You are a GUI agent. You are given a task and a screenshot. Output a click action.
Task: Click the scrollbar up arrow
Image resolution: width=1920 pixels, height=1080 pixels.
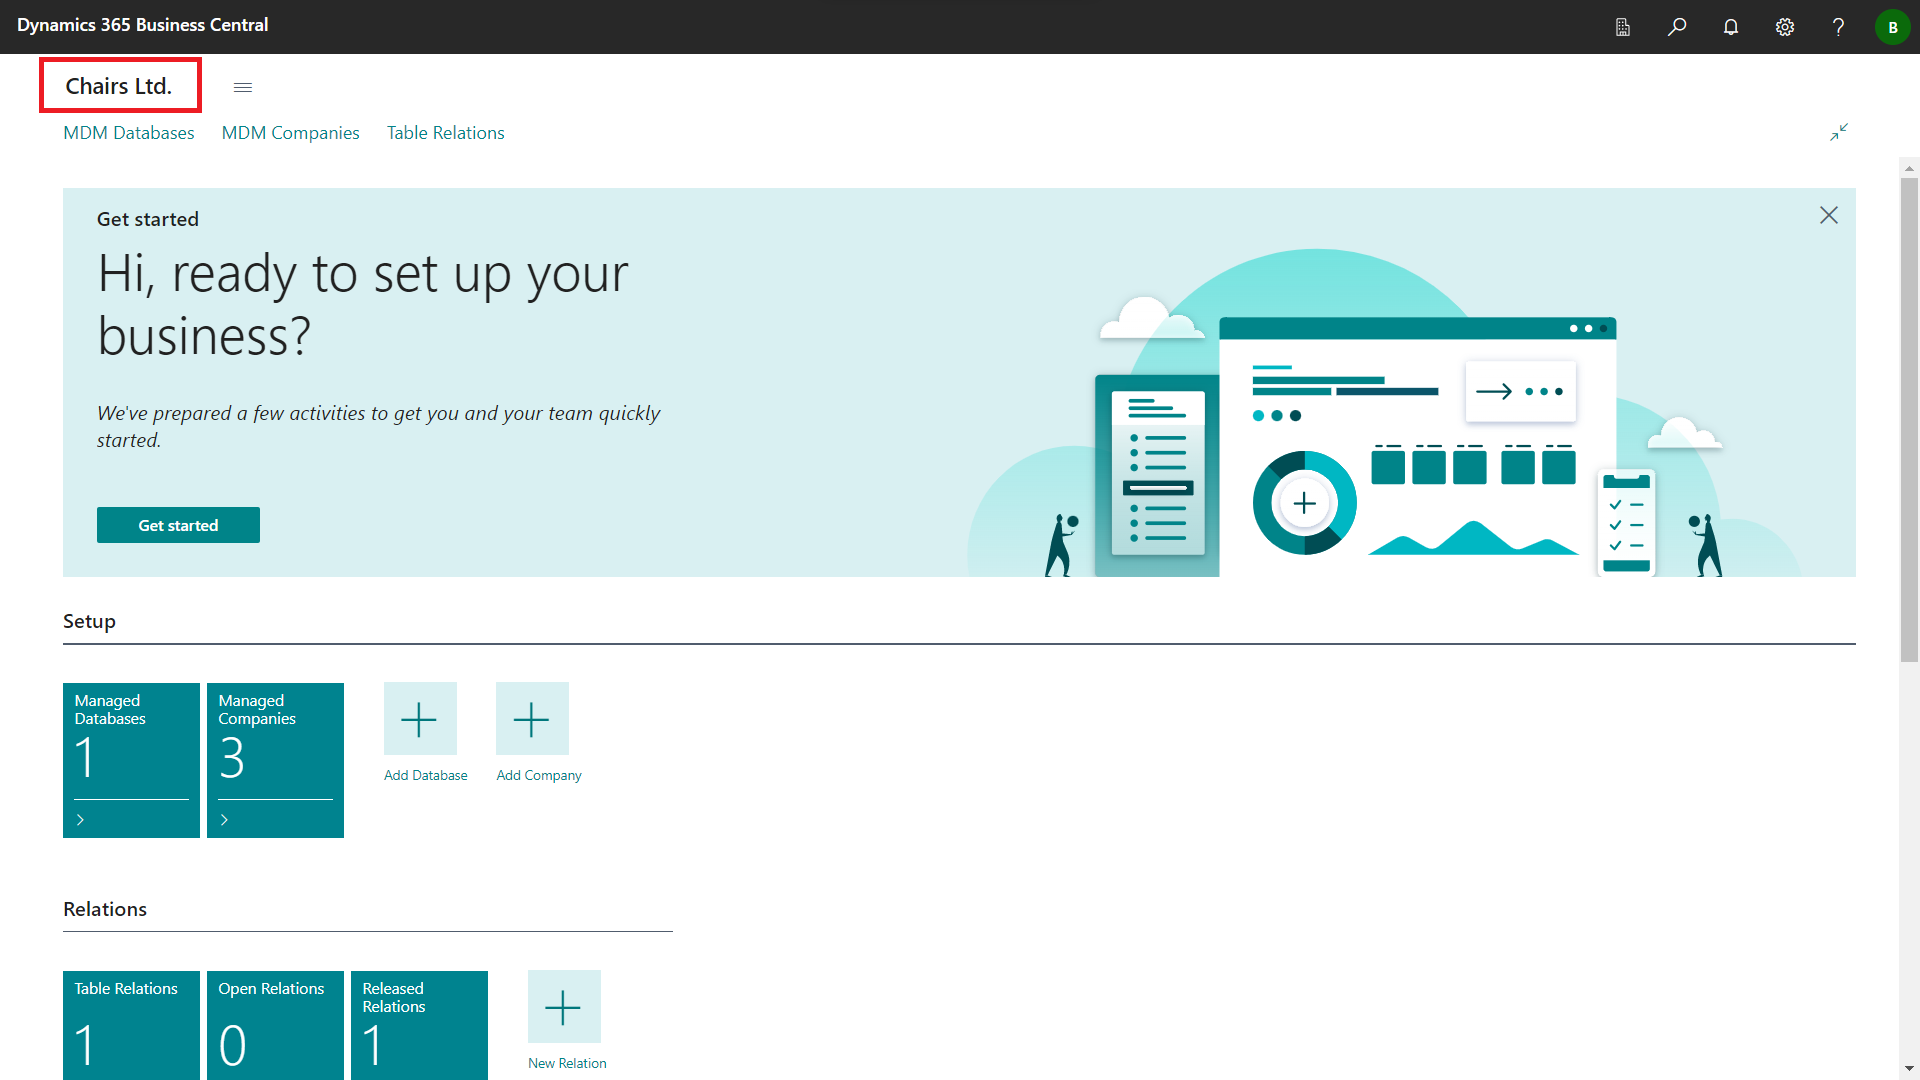point(1909,168)
